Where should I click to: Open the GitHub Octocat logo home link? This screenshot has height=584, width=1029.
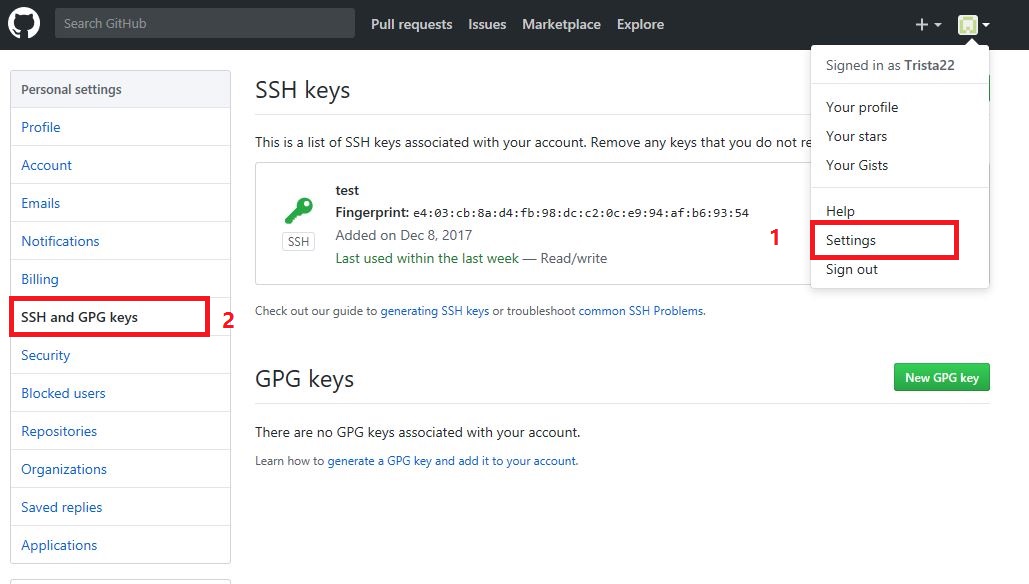[24, 24]
